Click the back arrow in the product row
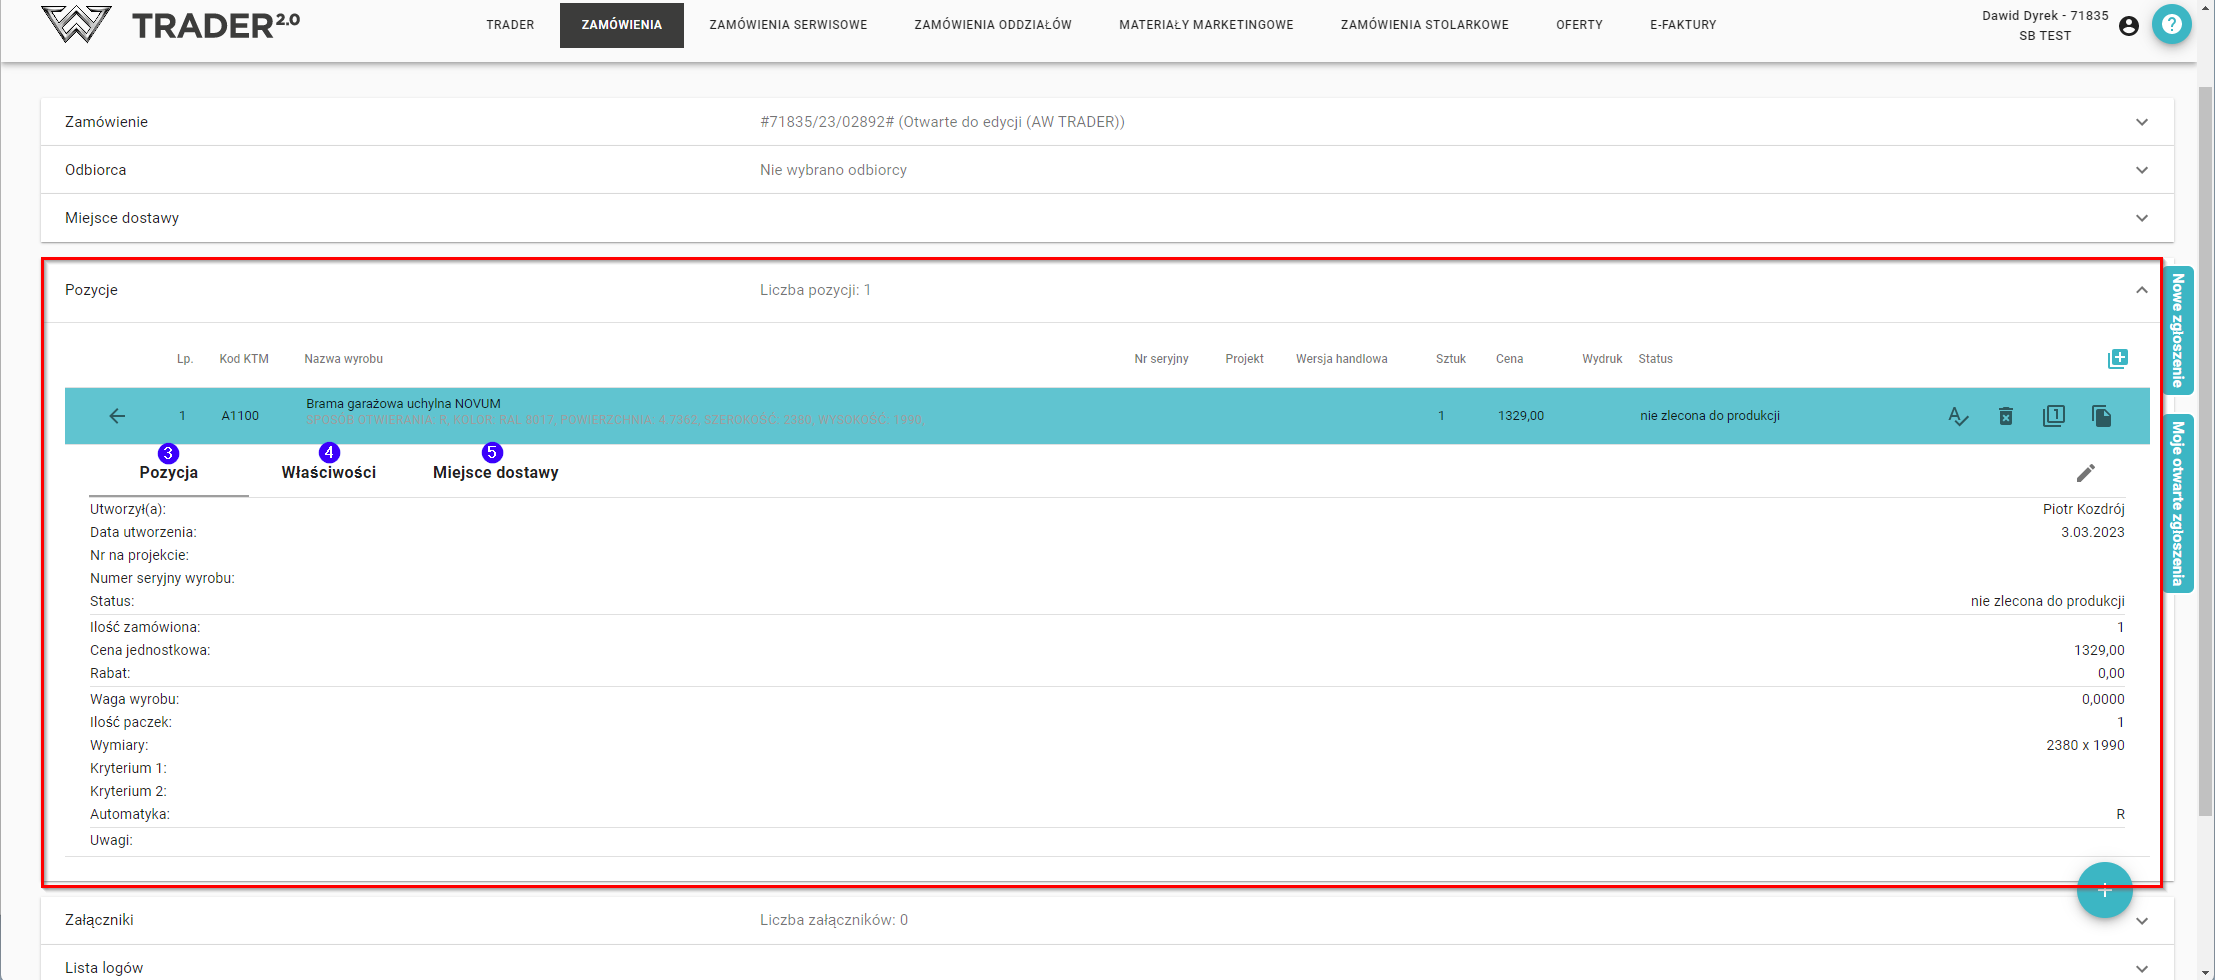This screenshot has height=980, width=2215. point(117,416)
